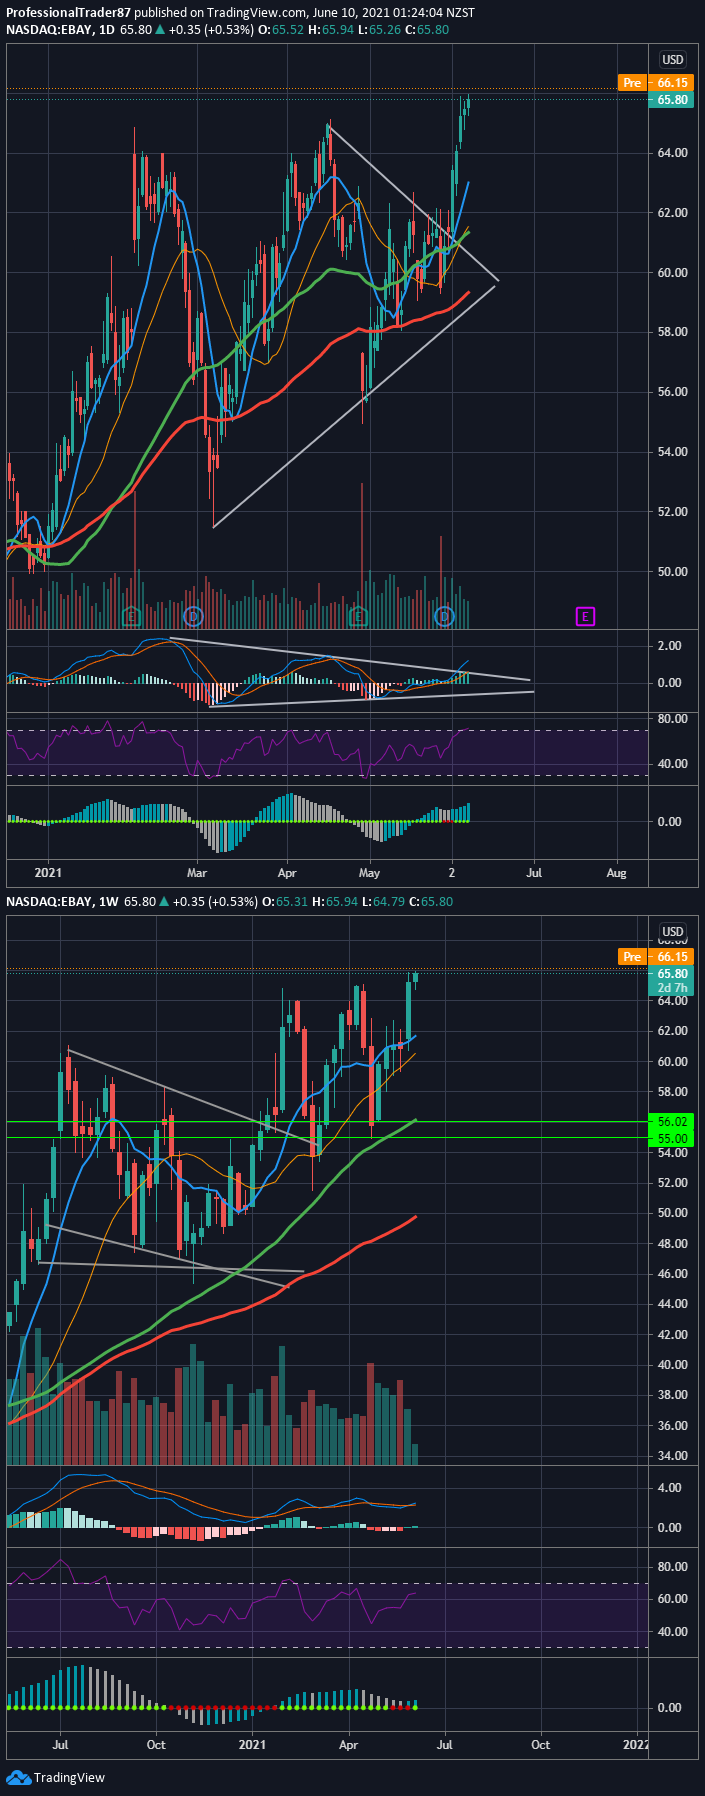Click the L:64.79 low value on weekly chart

pyautogui.click(x=383, y=902)
